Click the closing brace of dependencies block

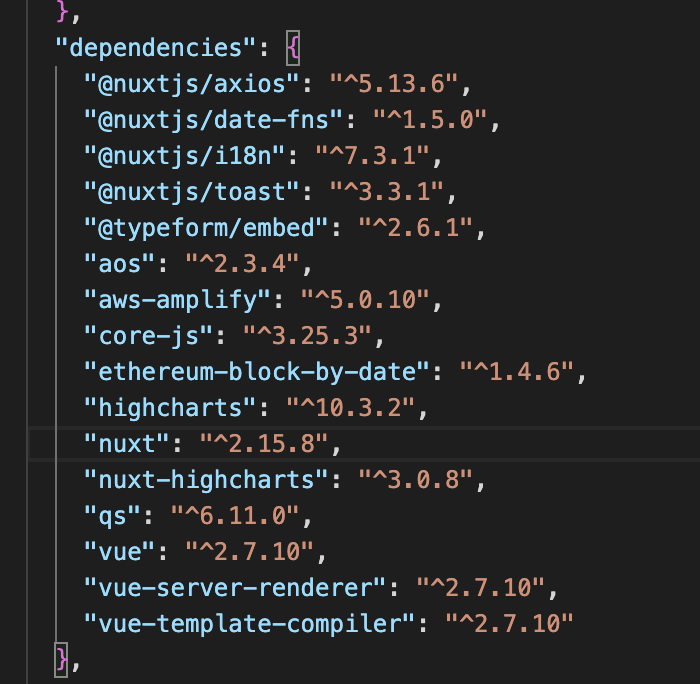coord(62,659)
